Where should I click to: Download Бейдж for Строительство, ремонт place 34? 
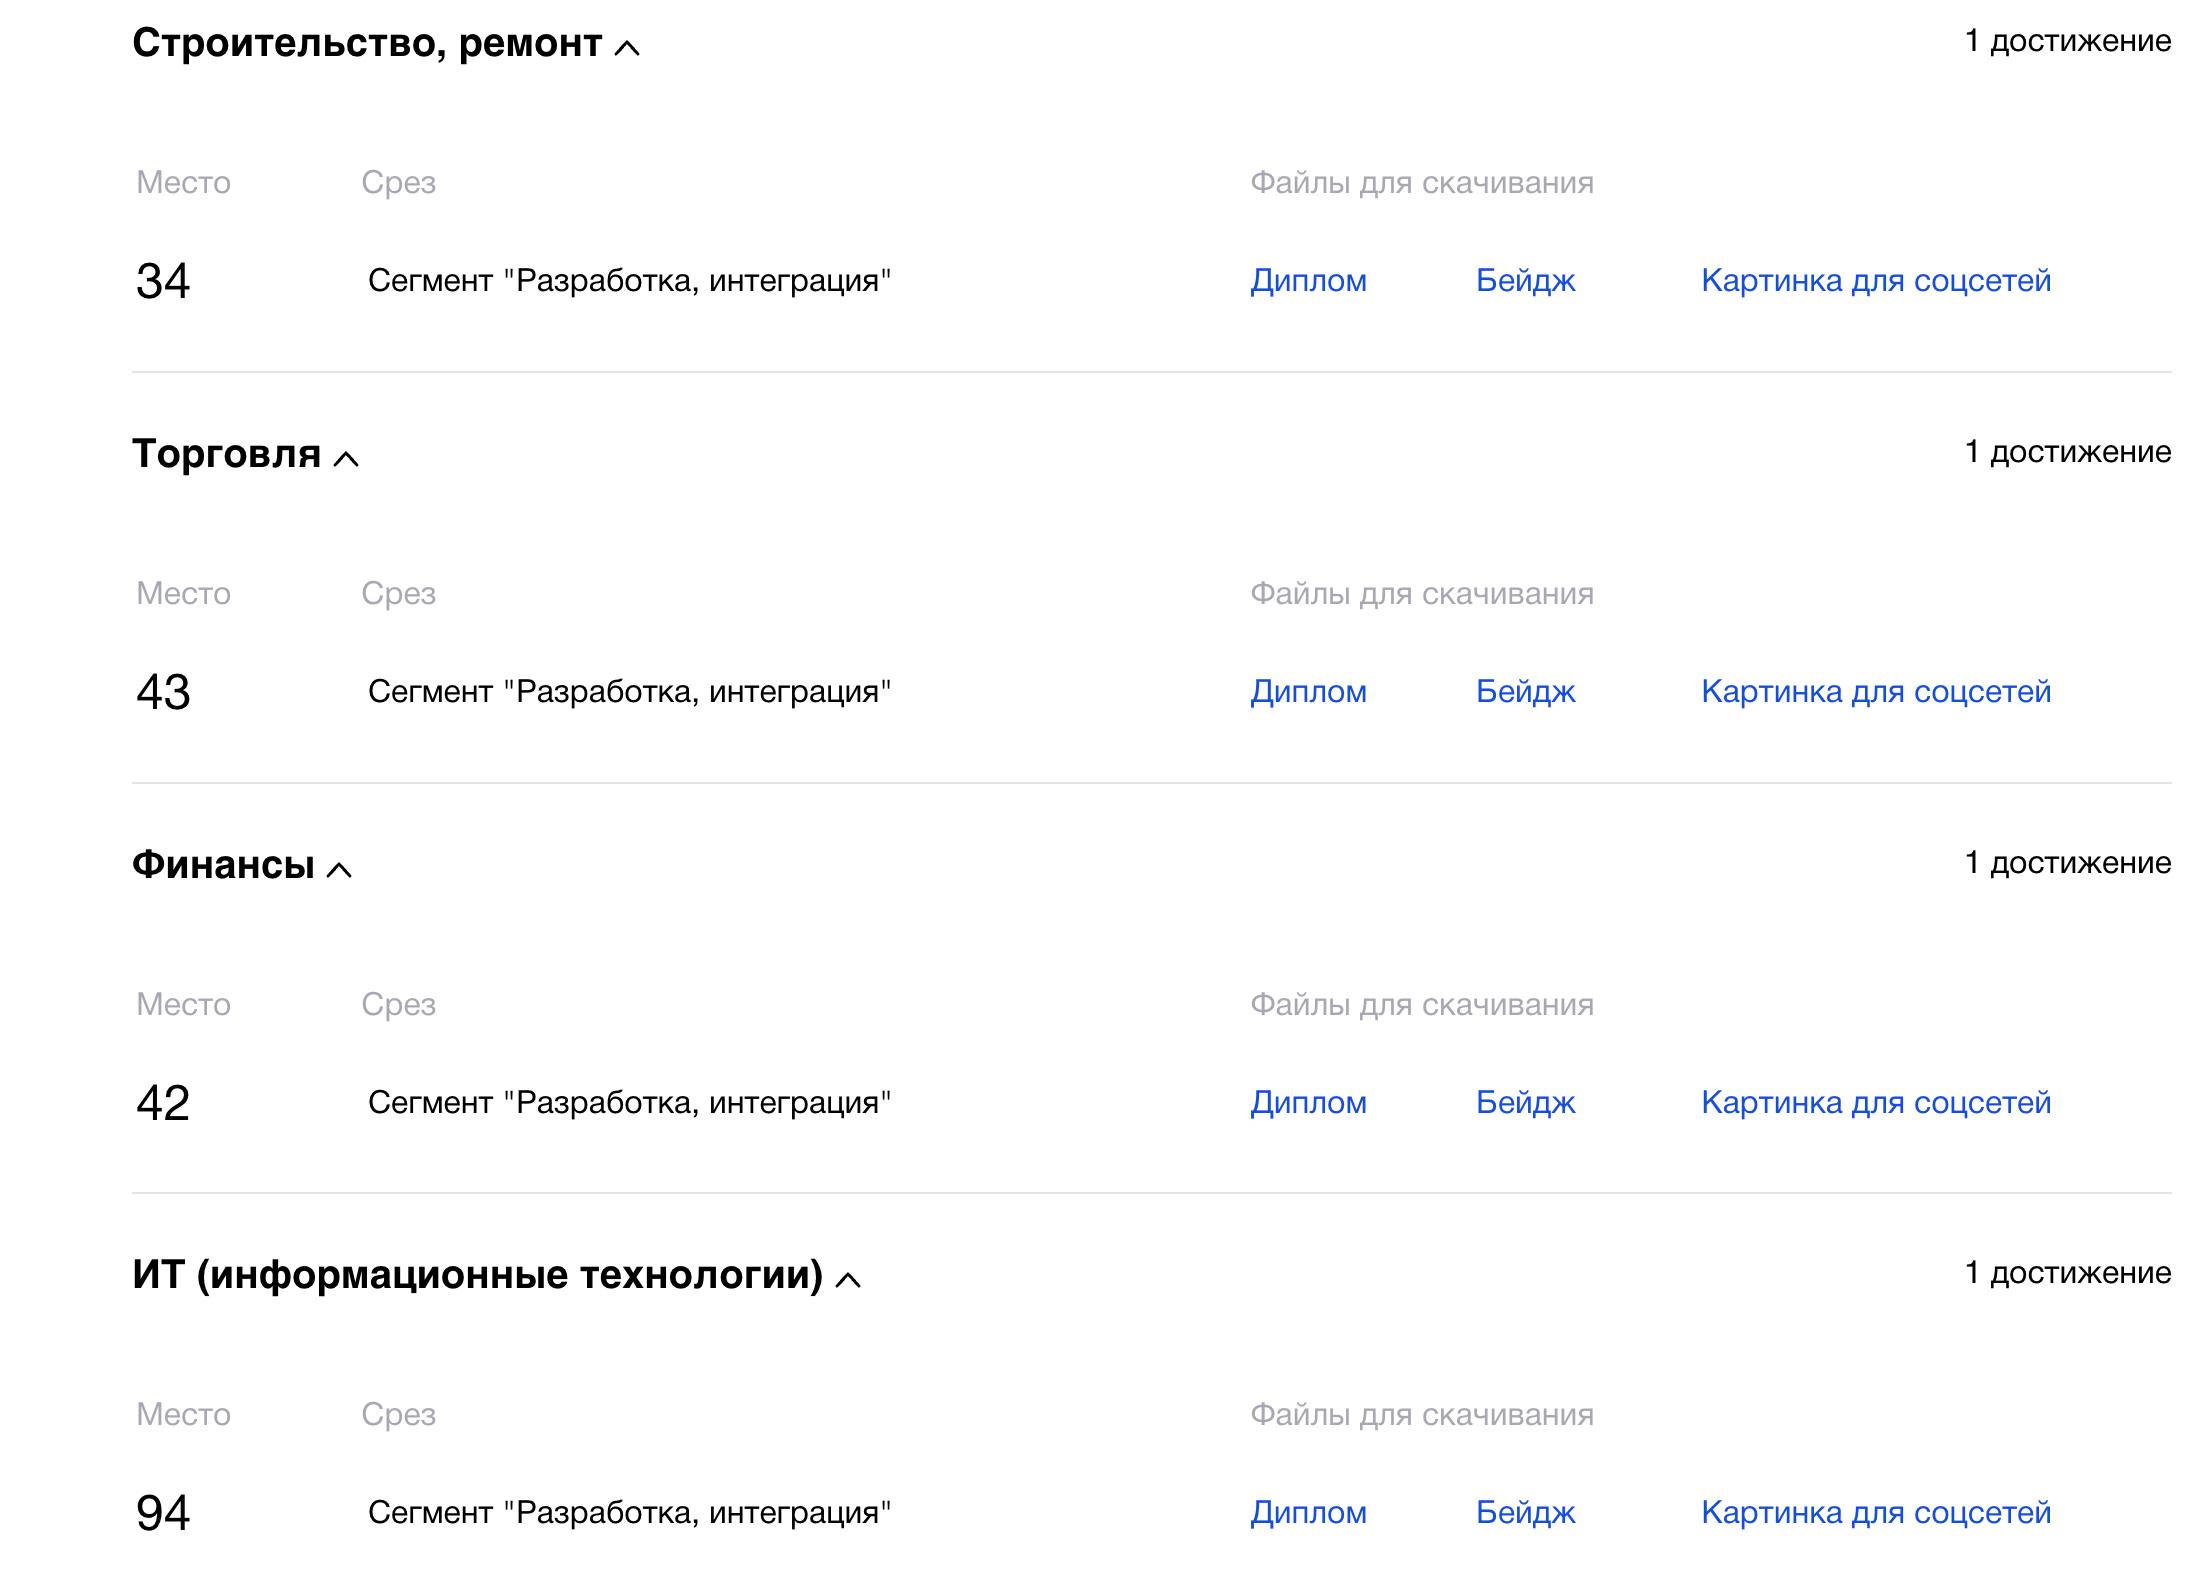[1526, 281]
